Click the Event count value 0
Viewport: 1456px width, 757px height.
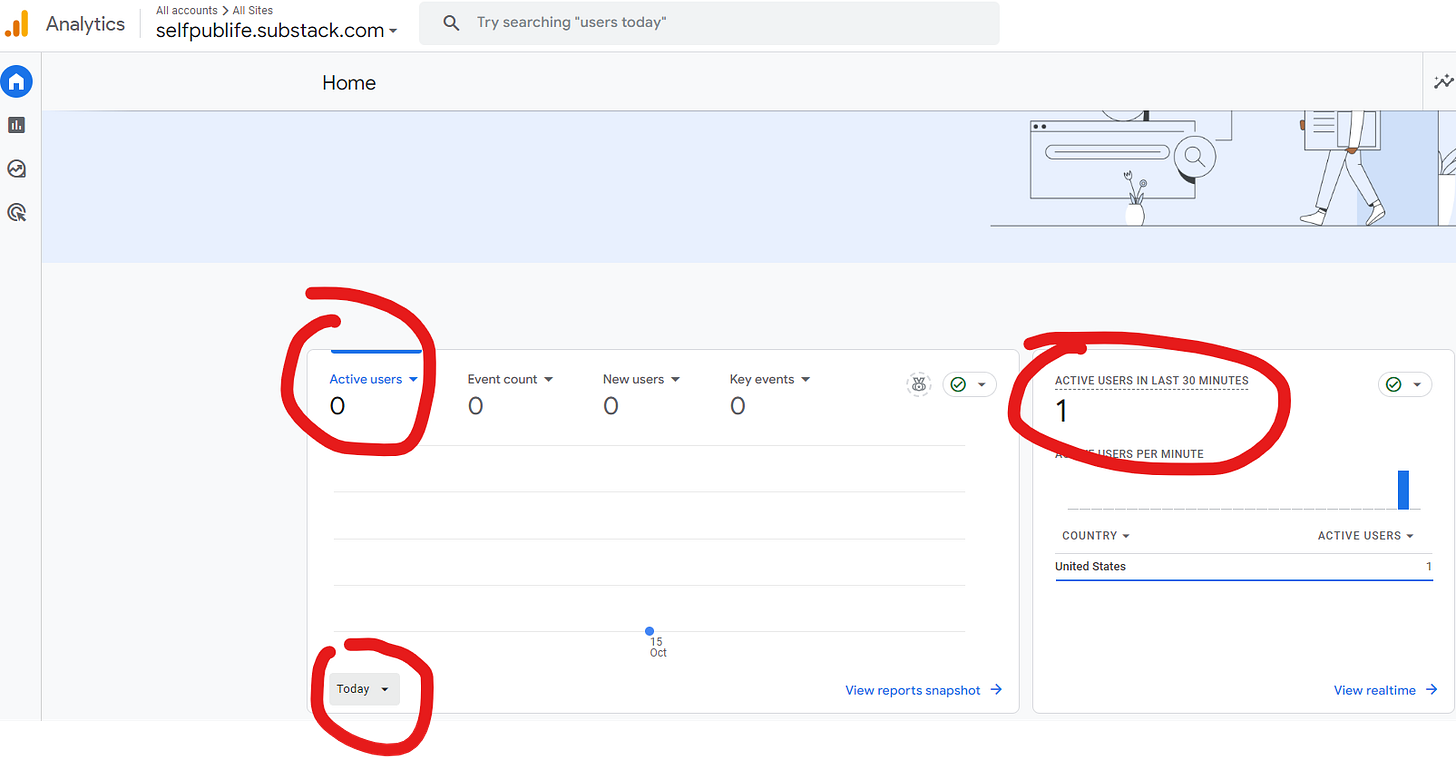coord(476,406)
